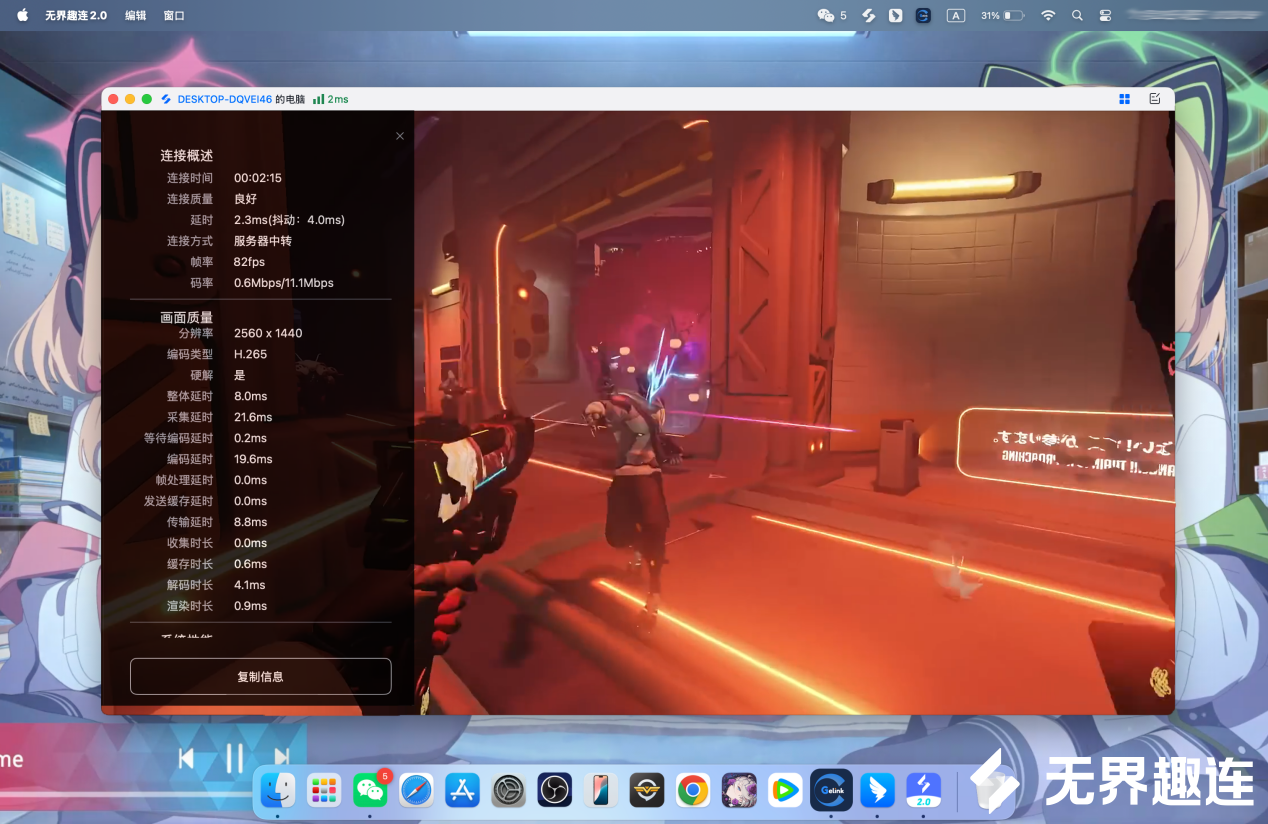Click the 缓存时长 value 0.6ms
This screenshot has height=824, width=1268.
coord(251,564)
